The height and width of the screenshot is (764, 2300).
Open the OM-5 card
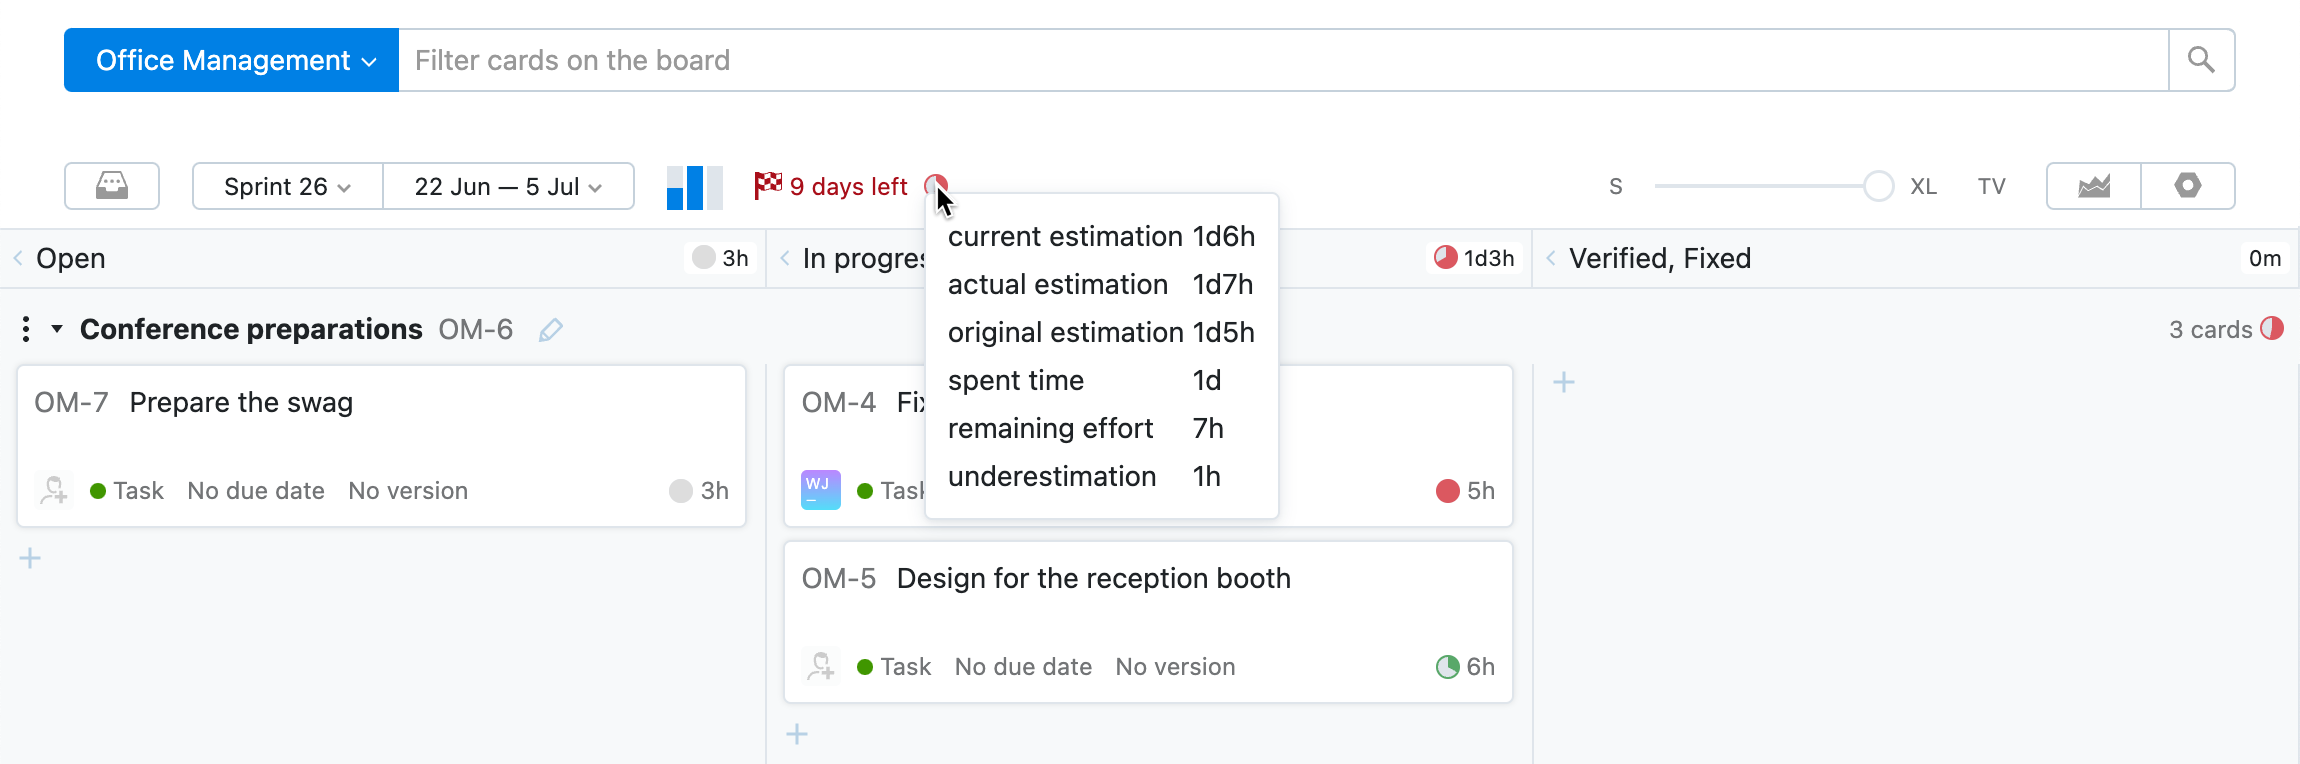coord(1093,579)
